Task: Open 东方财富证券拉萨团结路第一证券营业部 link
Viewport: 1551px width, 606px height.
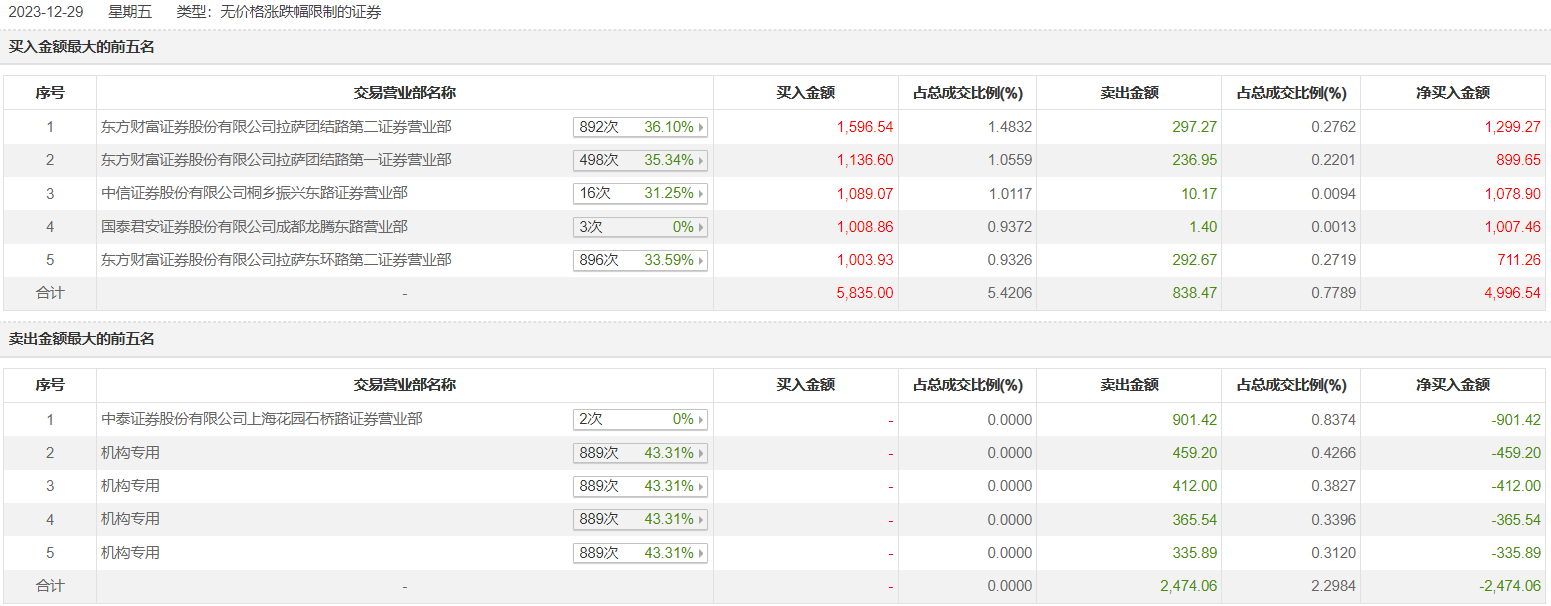Action: pos(276,160)
